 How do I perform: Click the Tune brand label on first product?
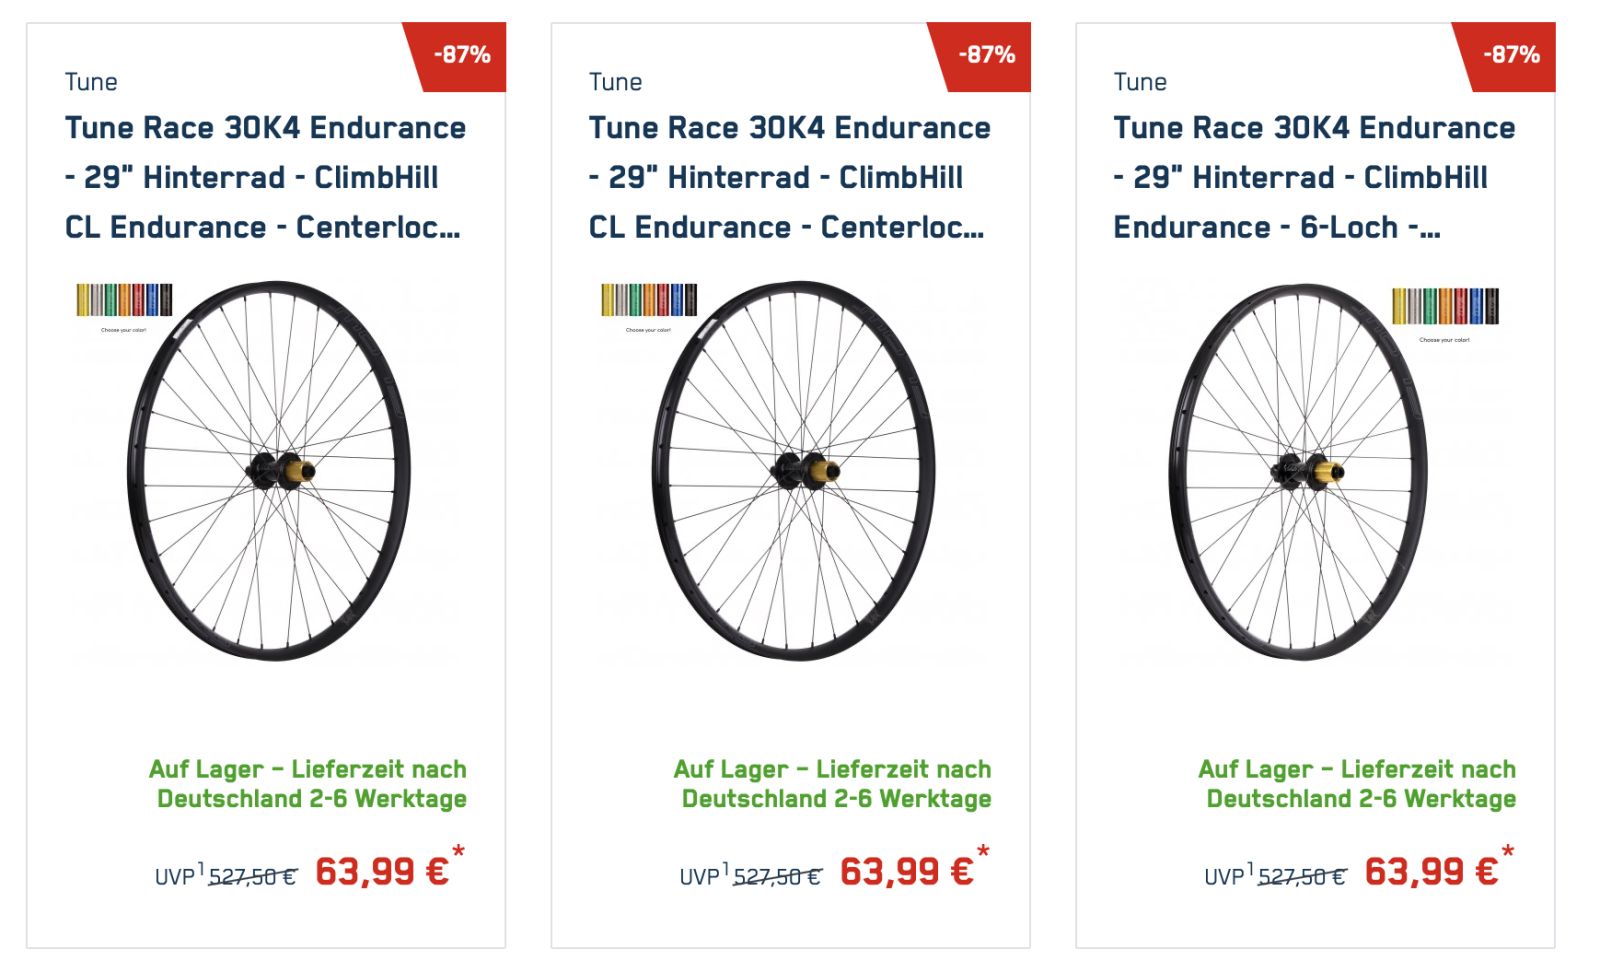pyautogui.click(x=91, y=82)
